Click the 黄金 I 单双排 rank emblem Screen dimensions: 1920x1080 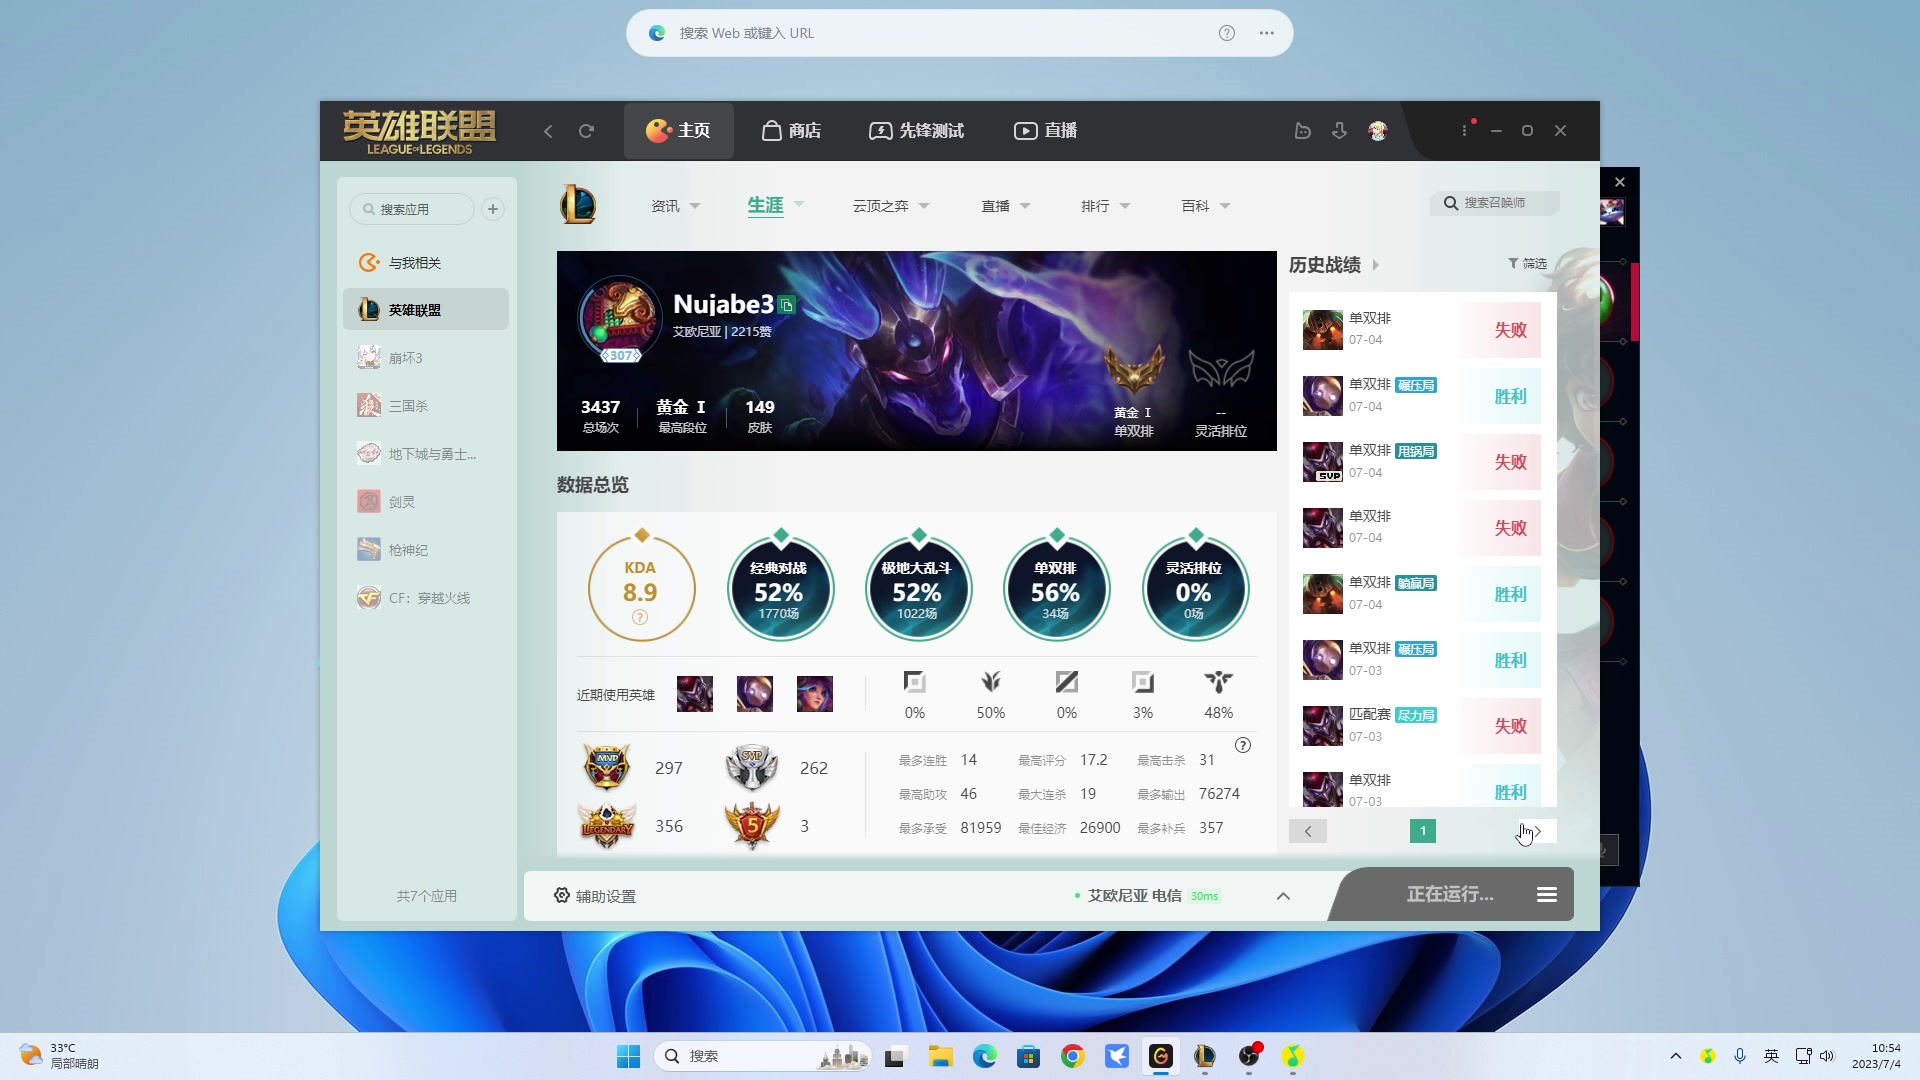click(1134, 372)
